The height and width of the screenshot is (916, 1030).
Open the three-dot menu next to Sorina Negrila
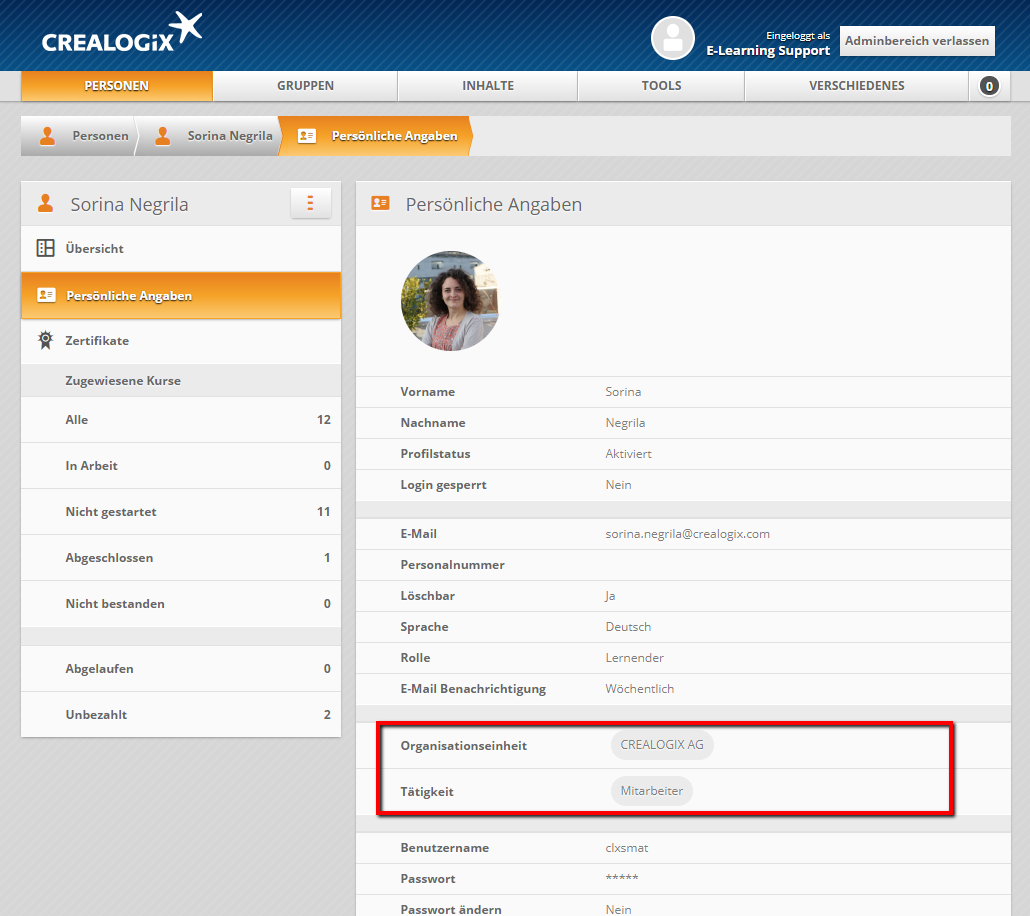[311, 203]
